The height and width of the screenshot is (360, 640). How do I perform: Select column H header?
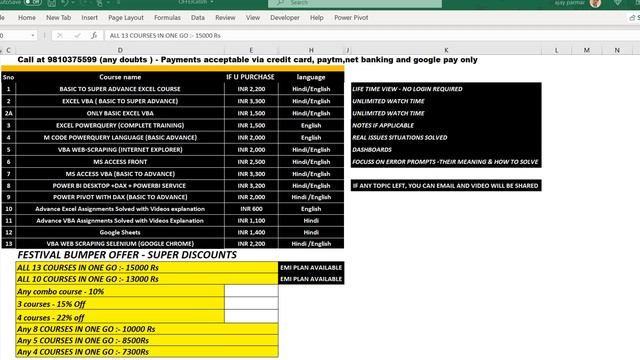tap(311, 50)
